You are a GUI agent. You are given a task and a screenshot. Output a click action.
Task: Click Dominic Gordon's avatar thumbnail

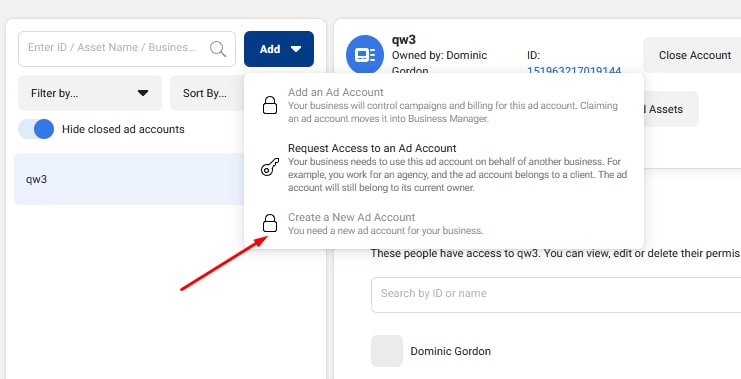(387, 351)
